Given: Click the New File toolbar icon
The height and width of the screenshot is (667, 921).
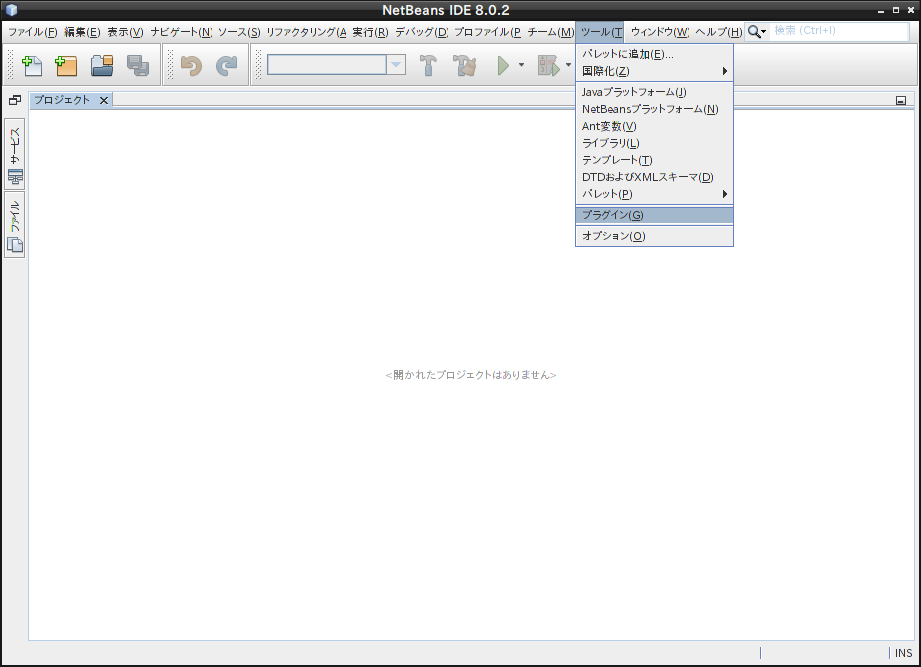Looking at the screenshot, I should [32, 65].
